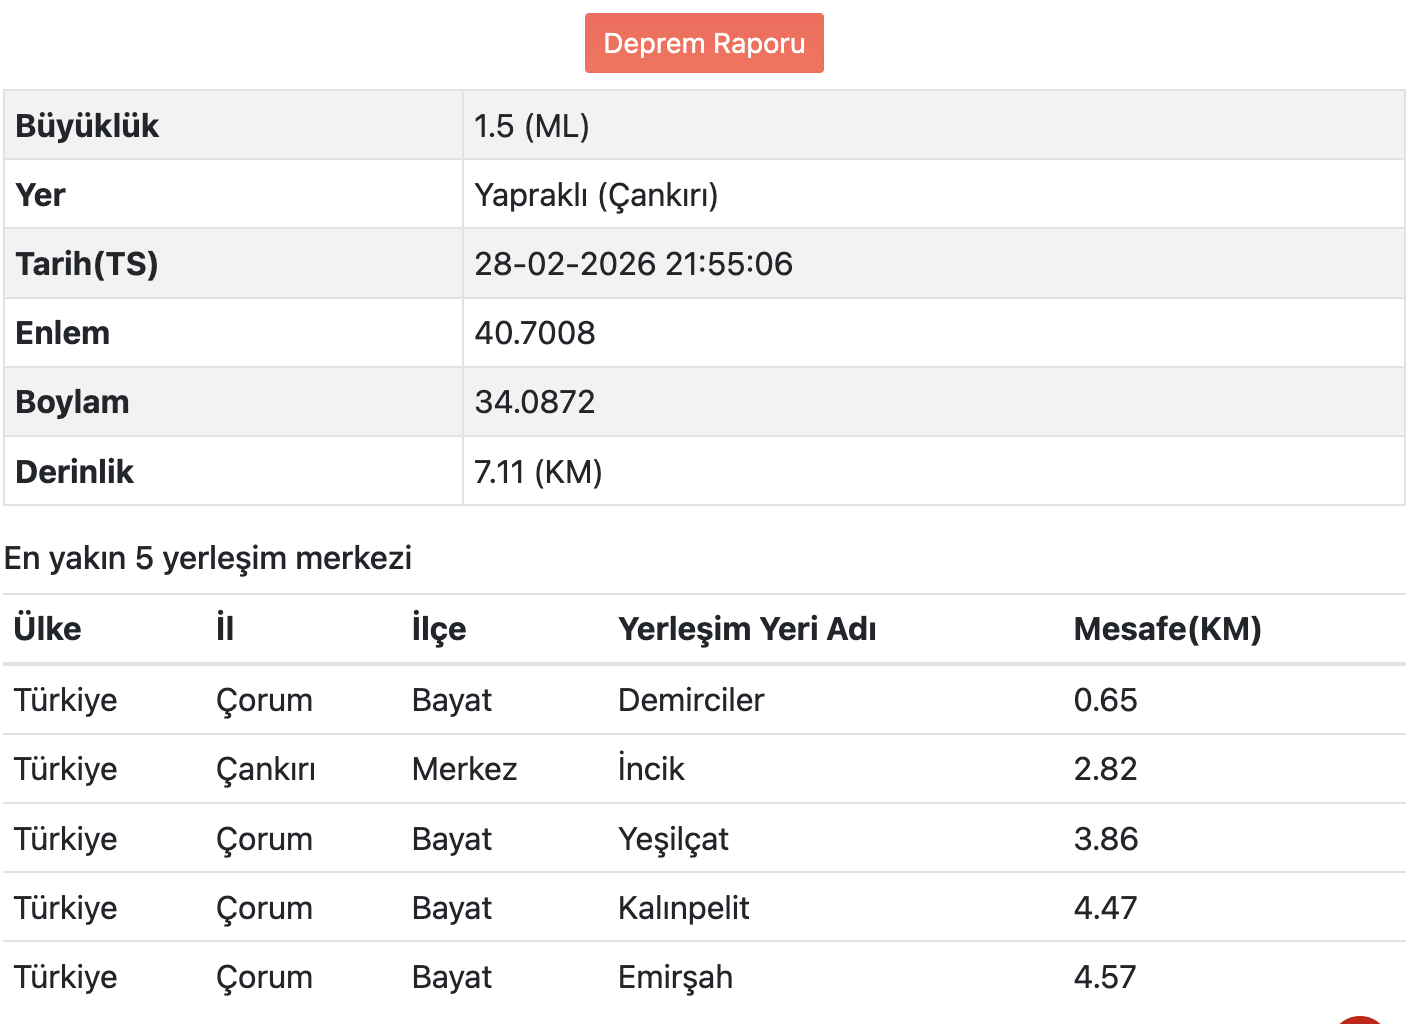1410x1024 pixels.
Task: Select the 1.5 (ML) magnitude value
Action: 531,126
